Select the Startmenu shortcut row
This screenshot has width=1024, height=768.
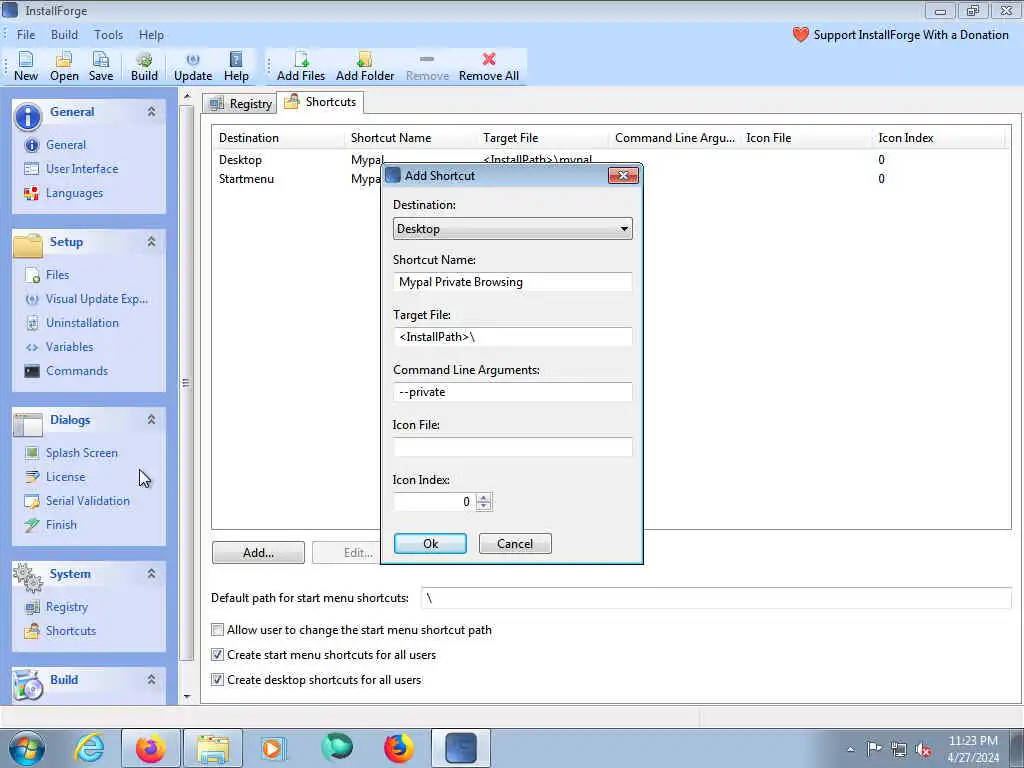[x=611, y=179]
